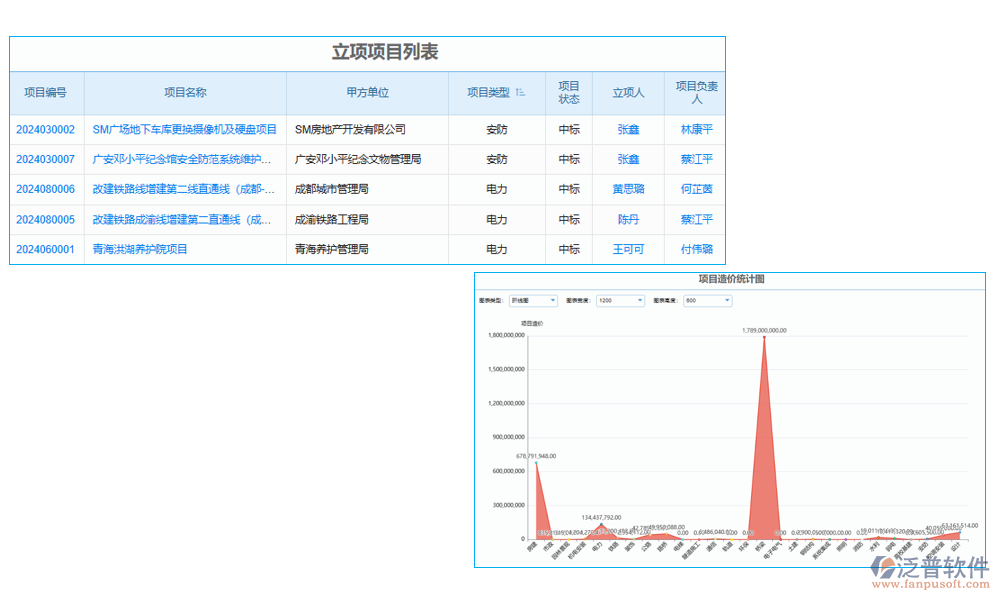Screen dimensions: 1000x600
Task: Click 项目负责人 付伟璐
Action: tap(696, 249)
